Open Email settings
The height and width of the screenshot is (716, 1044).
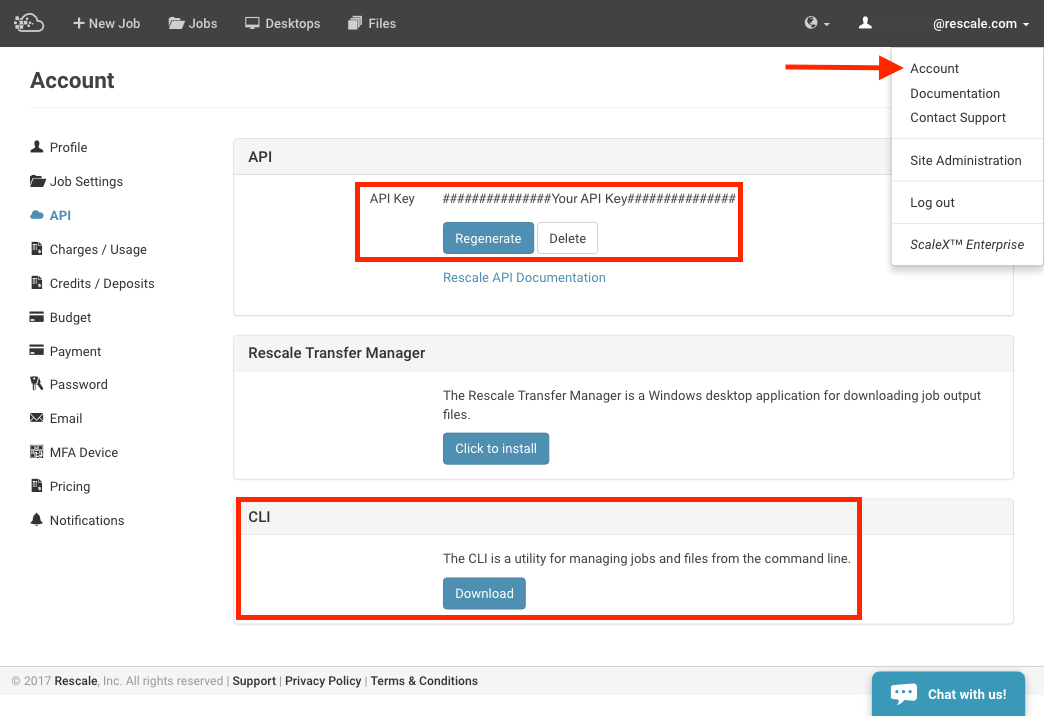[66, 418]
